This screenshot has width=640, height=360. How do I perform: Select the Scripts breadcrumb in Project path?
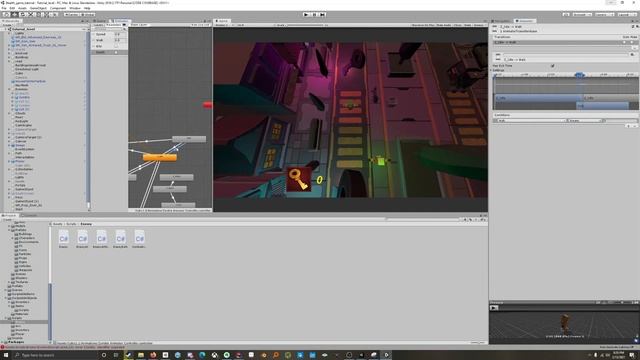click(71, 224)
